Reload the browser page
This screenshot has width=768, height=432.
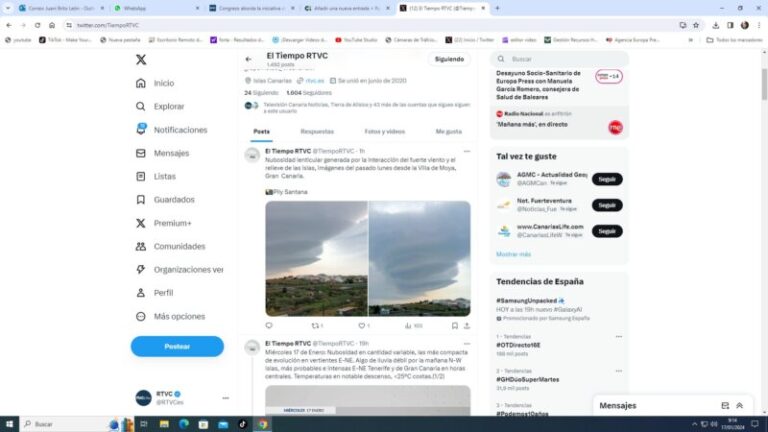click(37, 25)
